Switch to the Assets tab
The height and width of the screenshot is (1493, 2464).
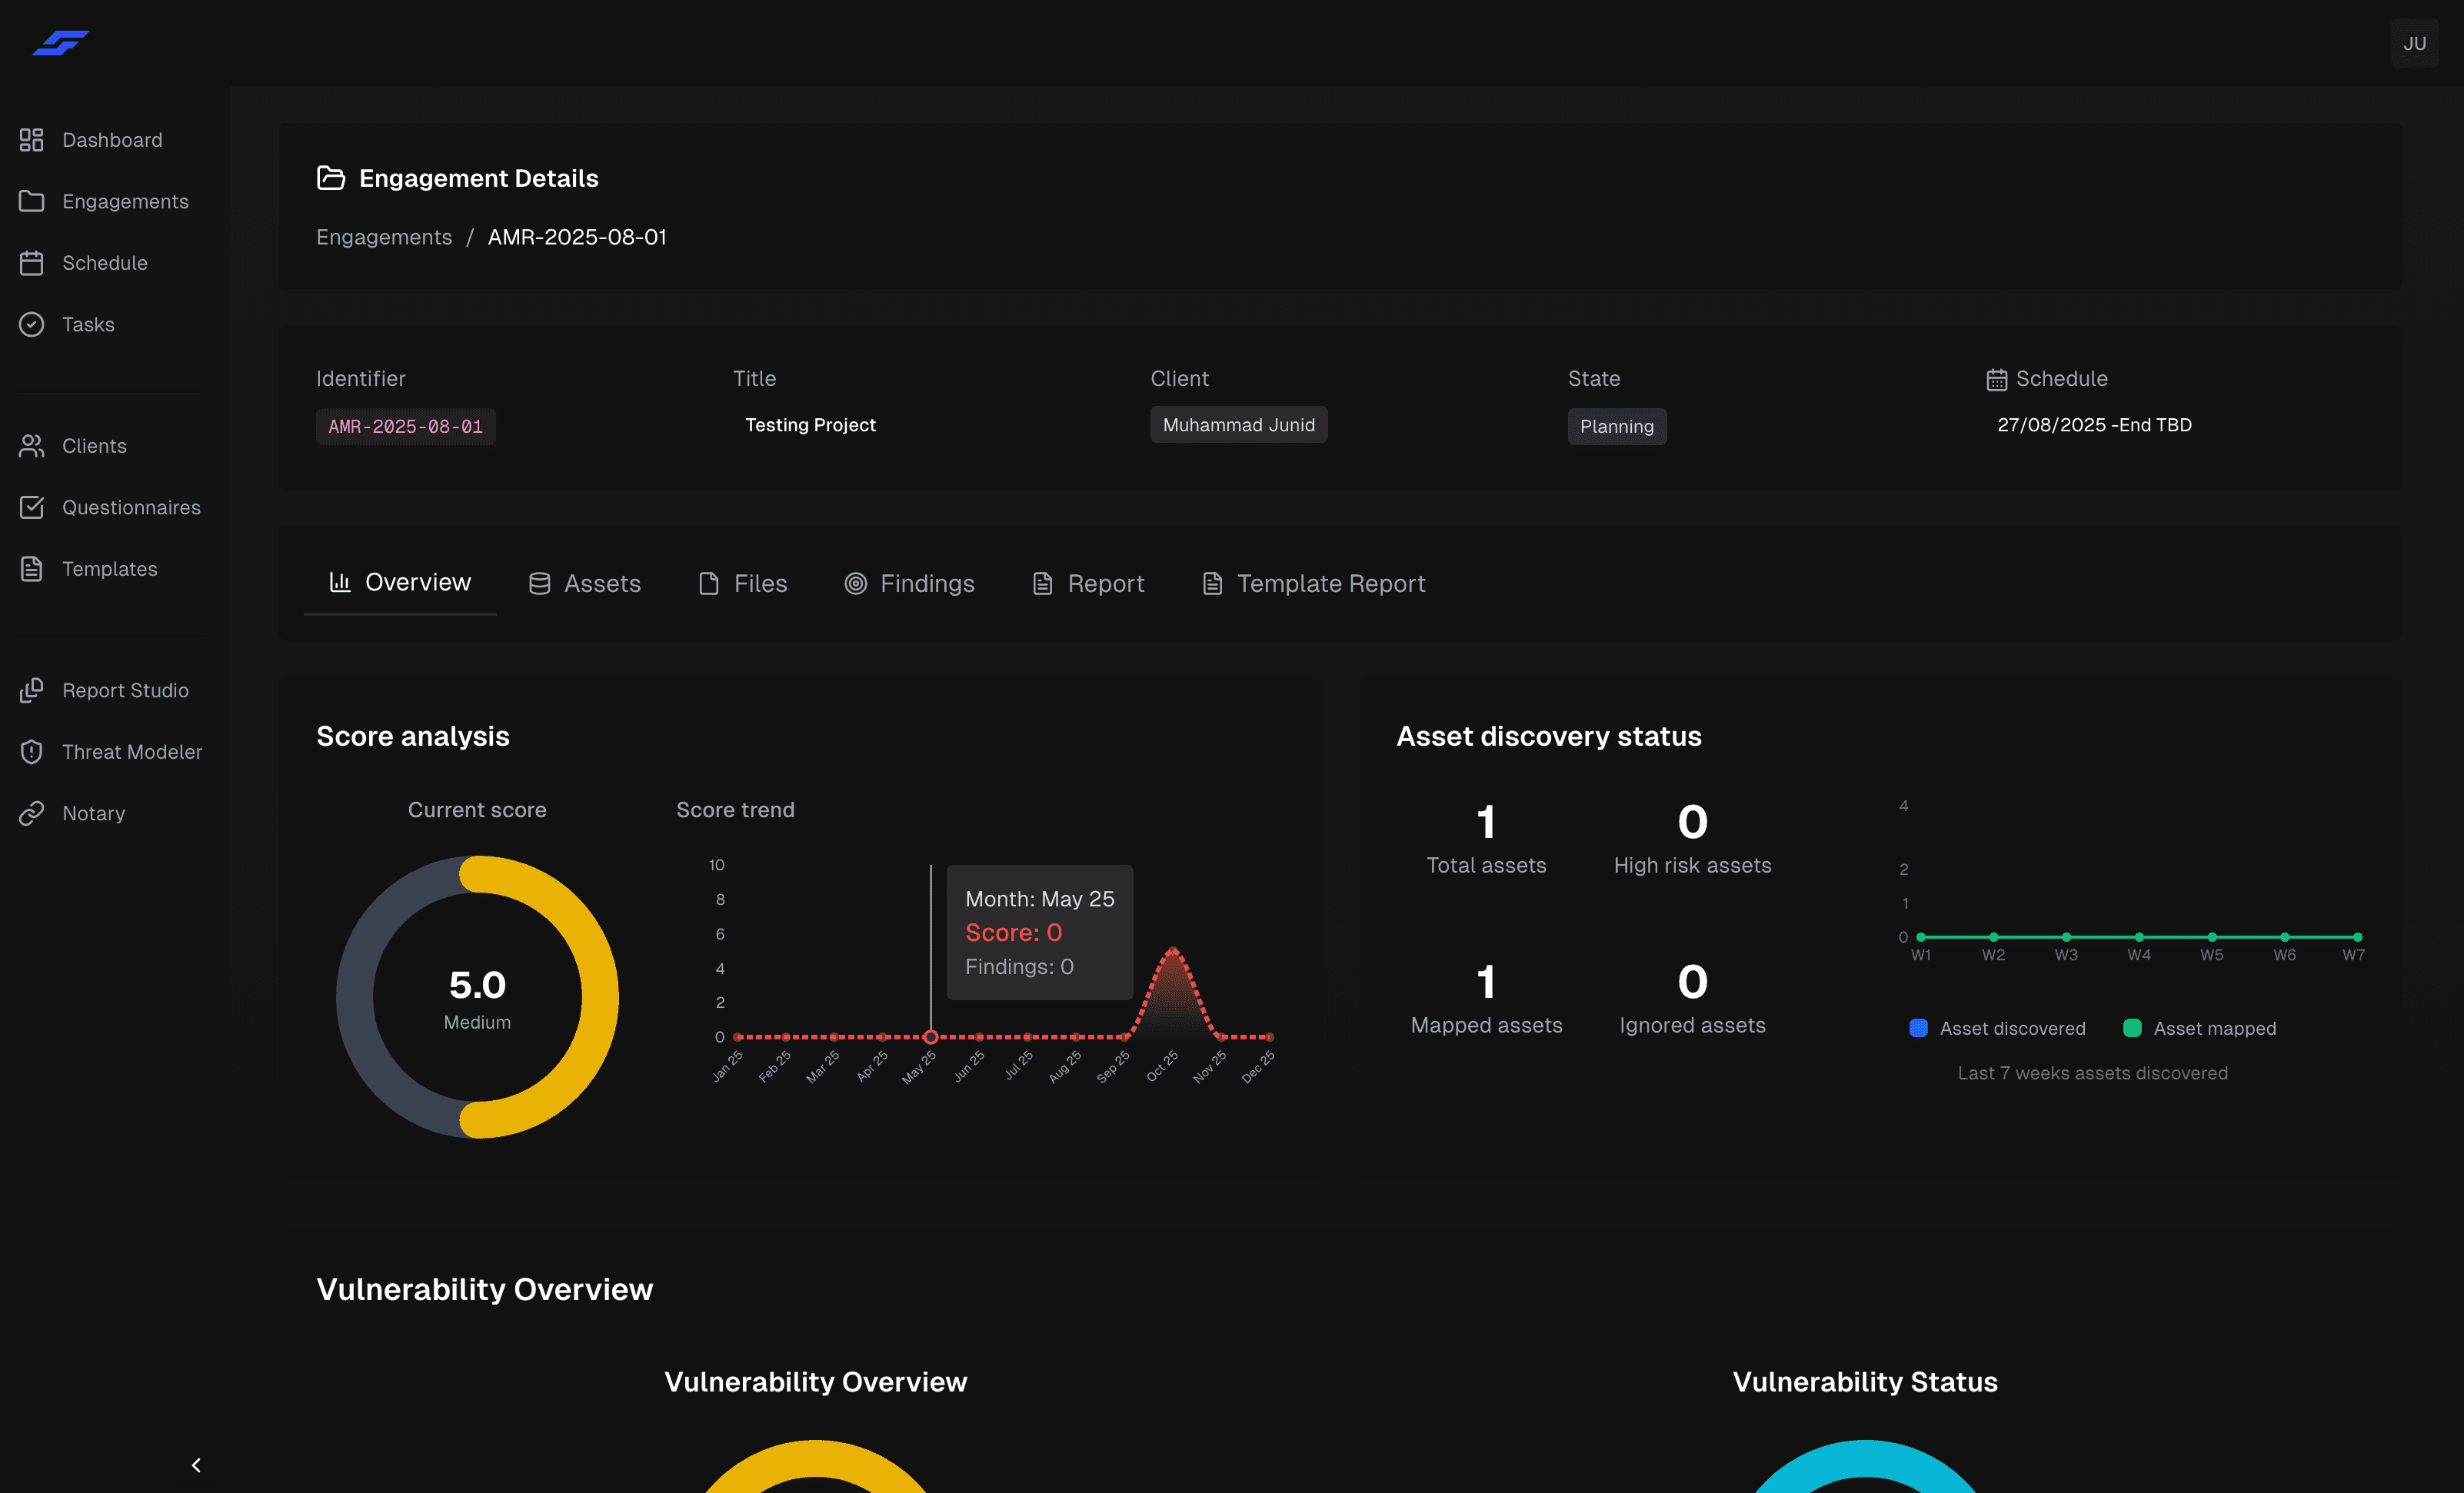coord(585,583)
